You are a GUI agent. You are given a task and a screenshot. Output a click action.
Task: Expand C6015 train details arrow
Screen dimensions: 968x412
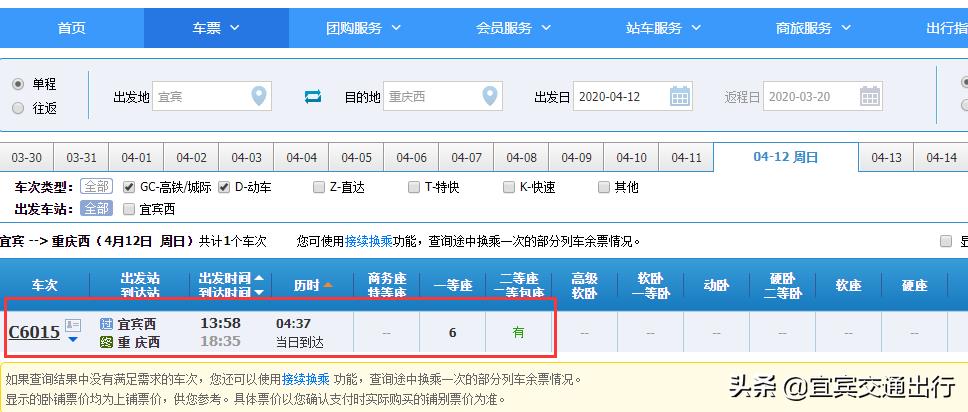pos(73,340)
